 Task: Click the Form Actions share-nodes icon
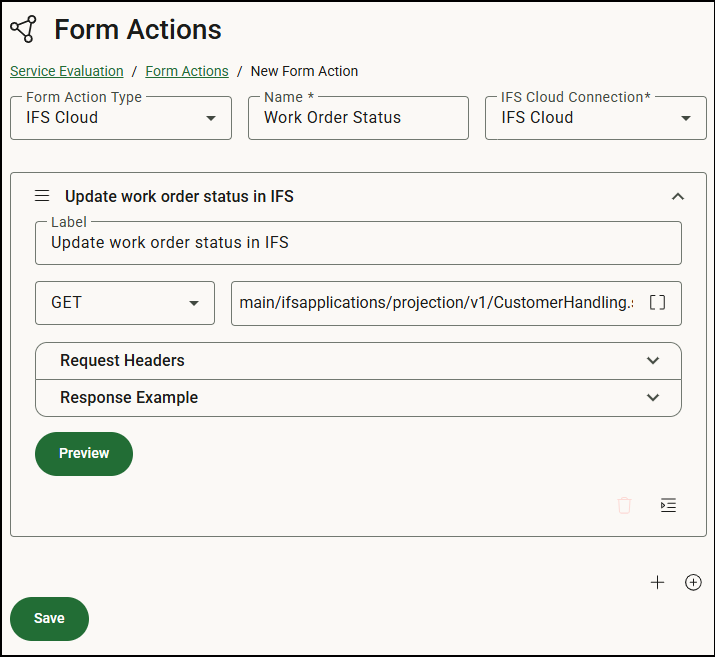[23, 29]
